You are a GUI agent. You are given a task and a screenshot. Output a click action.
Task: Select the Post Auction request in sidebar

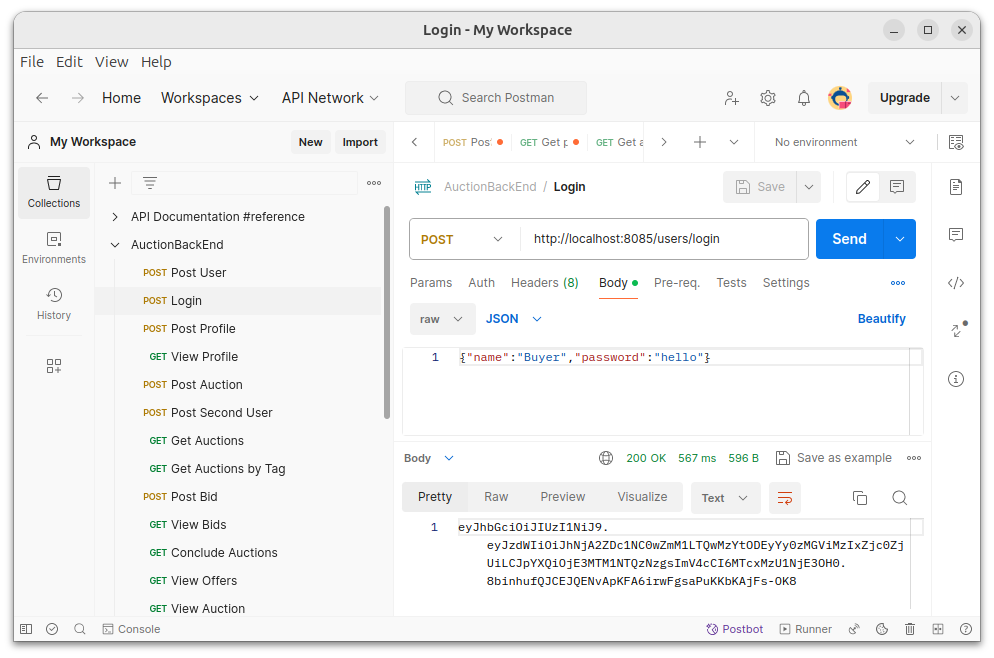click(x=207, y=385)
